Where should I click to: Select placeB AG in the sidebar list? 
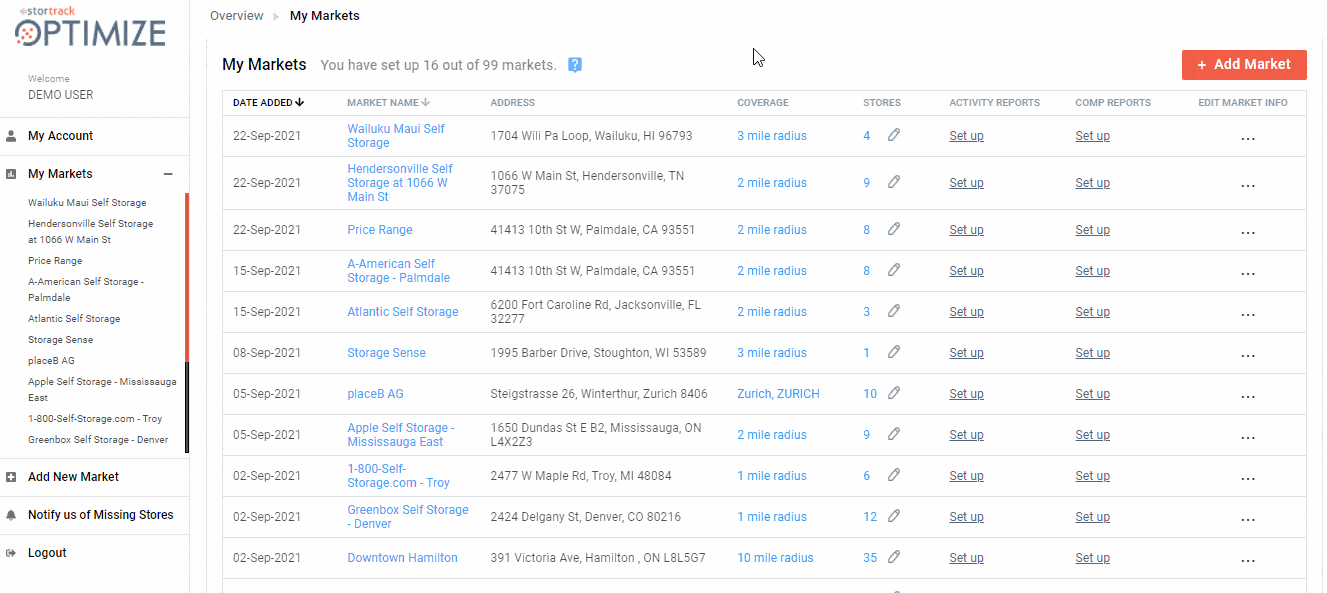click(51, 361)
